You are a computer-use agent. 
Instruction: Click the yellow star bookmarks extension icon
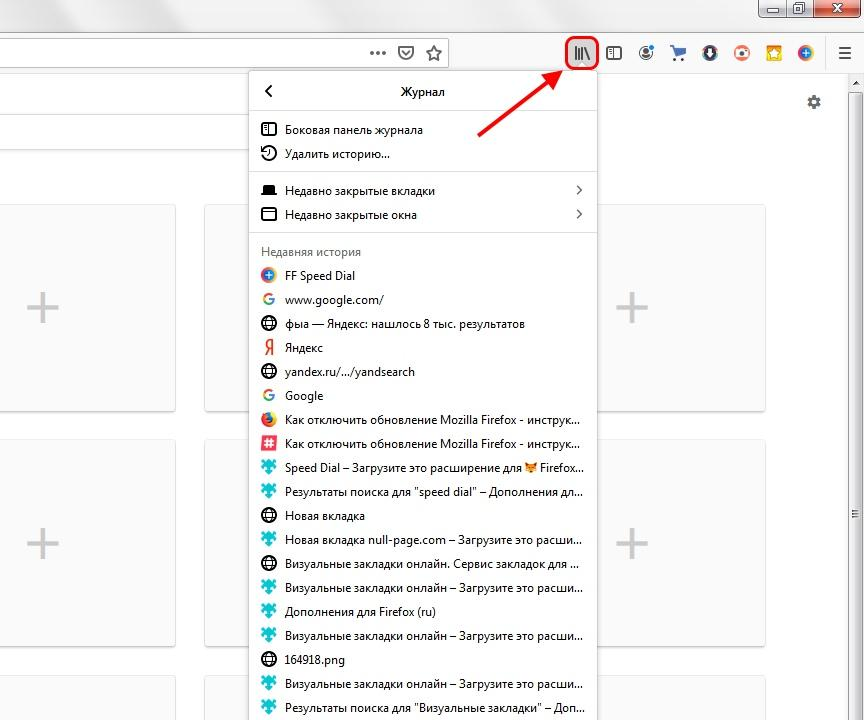(x=774, y=53)
